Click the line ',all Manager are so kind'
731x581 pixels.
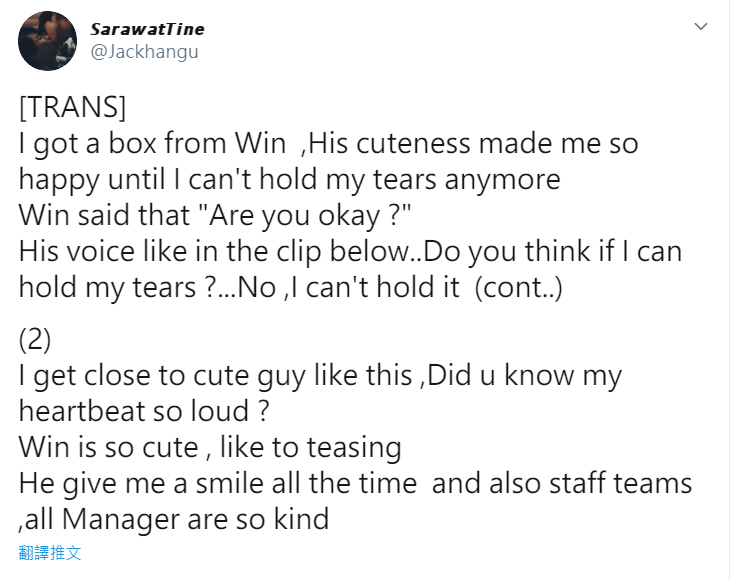point(174,519)
